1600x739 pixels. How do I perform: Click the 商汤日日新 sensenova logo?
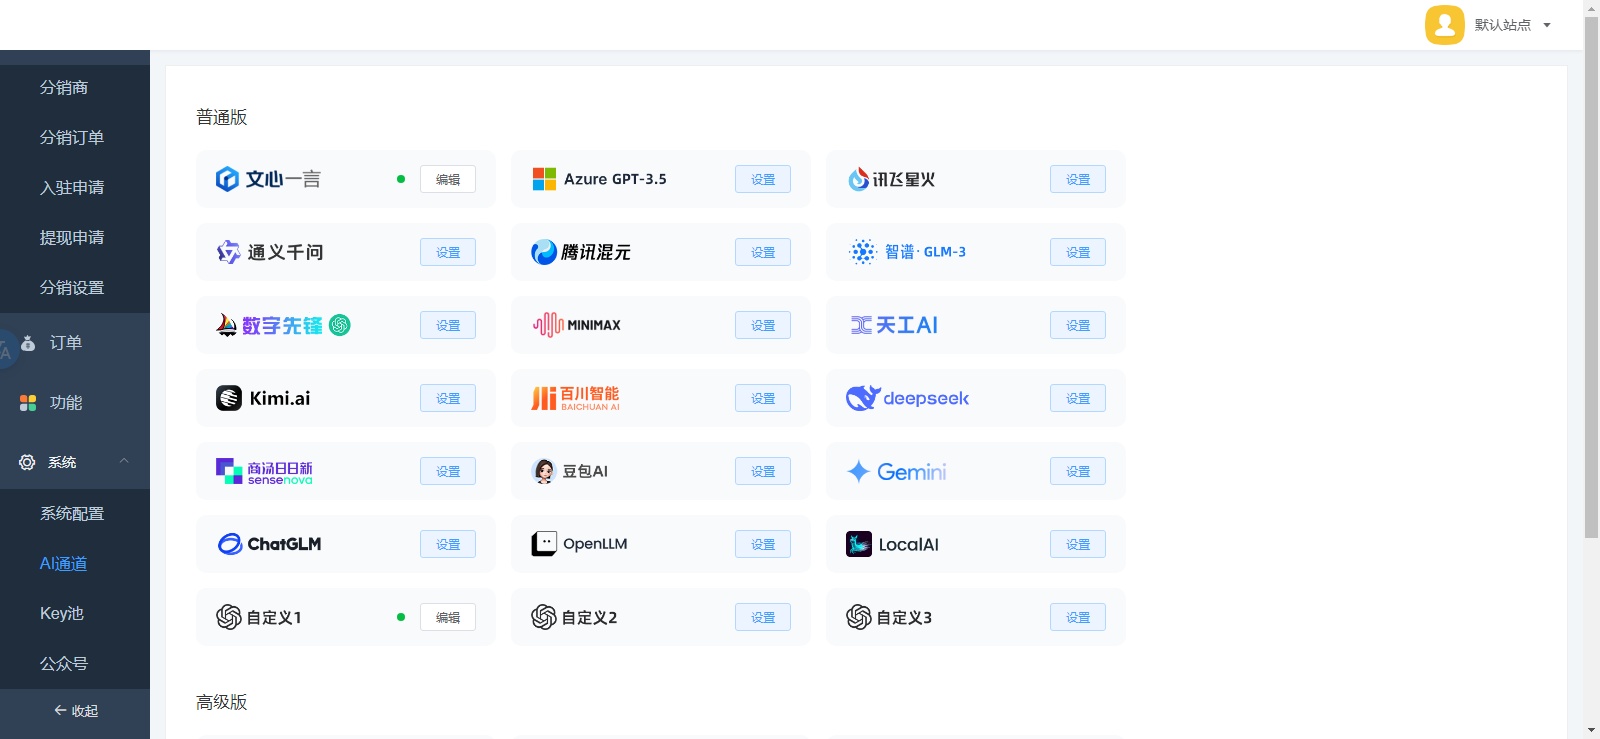264,471
